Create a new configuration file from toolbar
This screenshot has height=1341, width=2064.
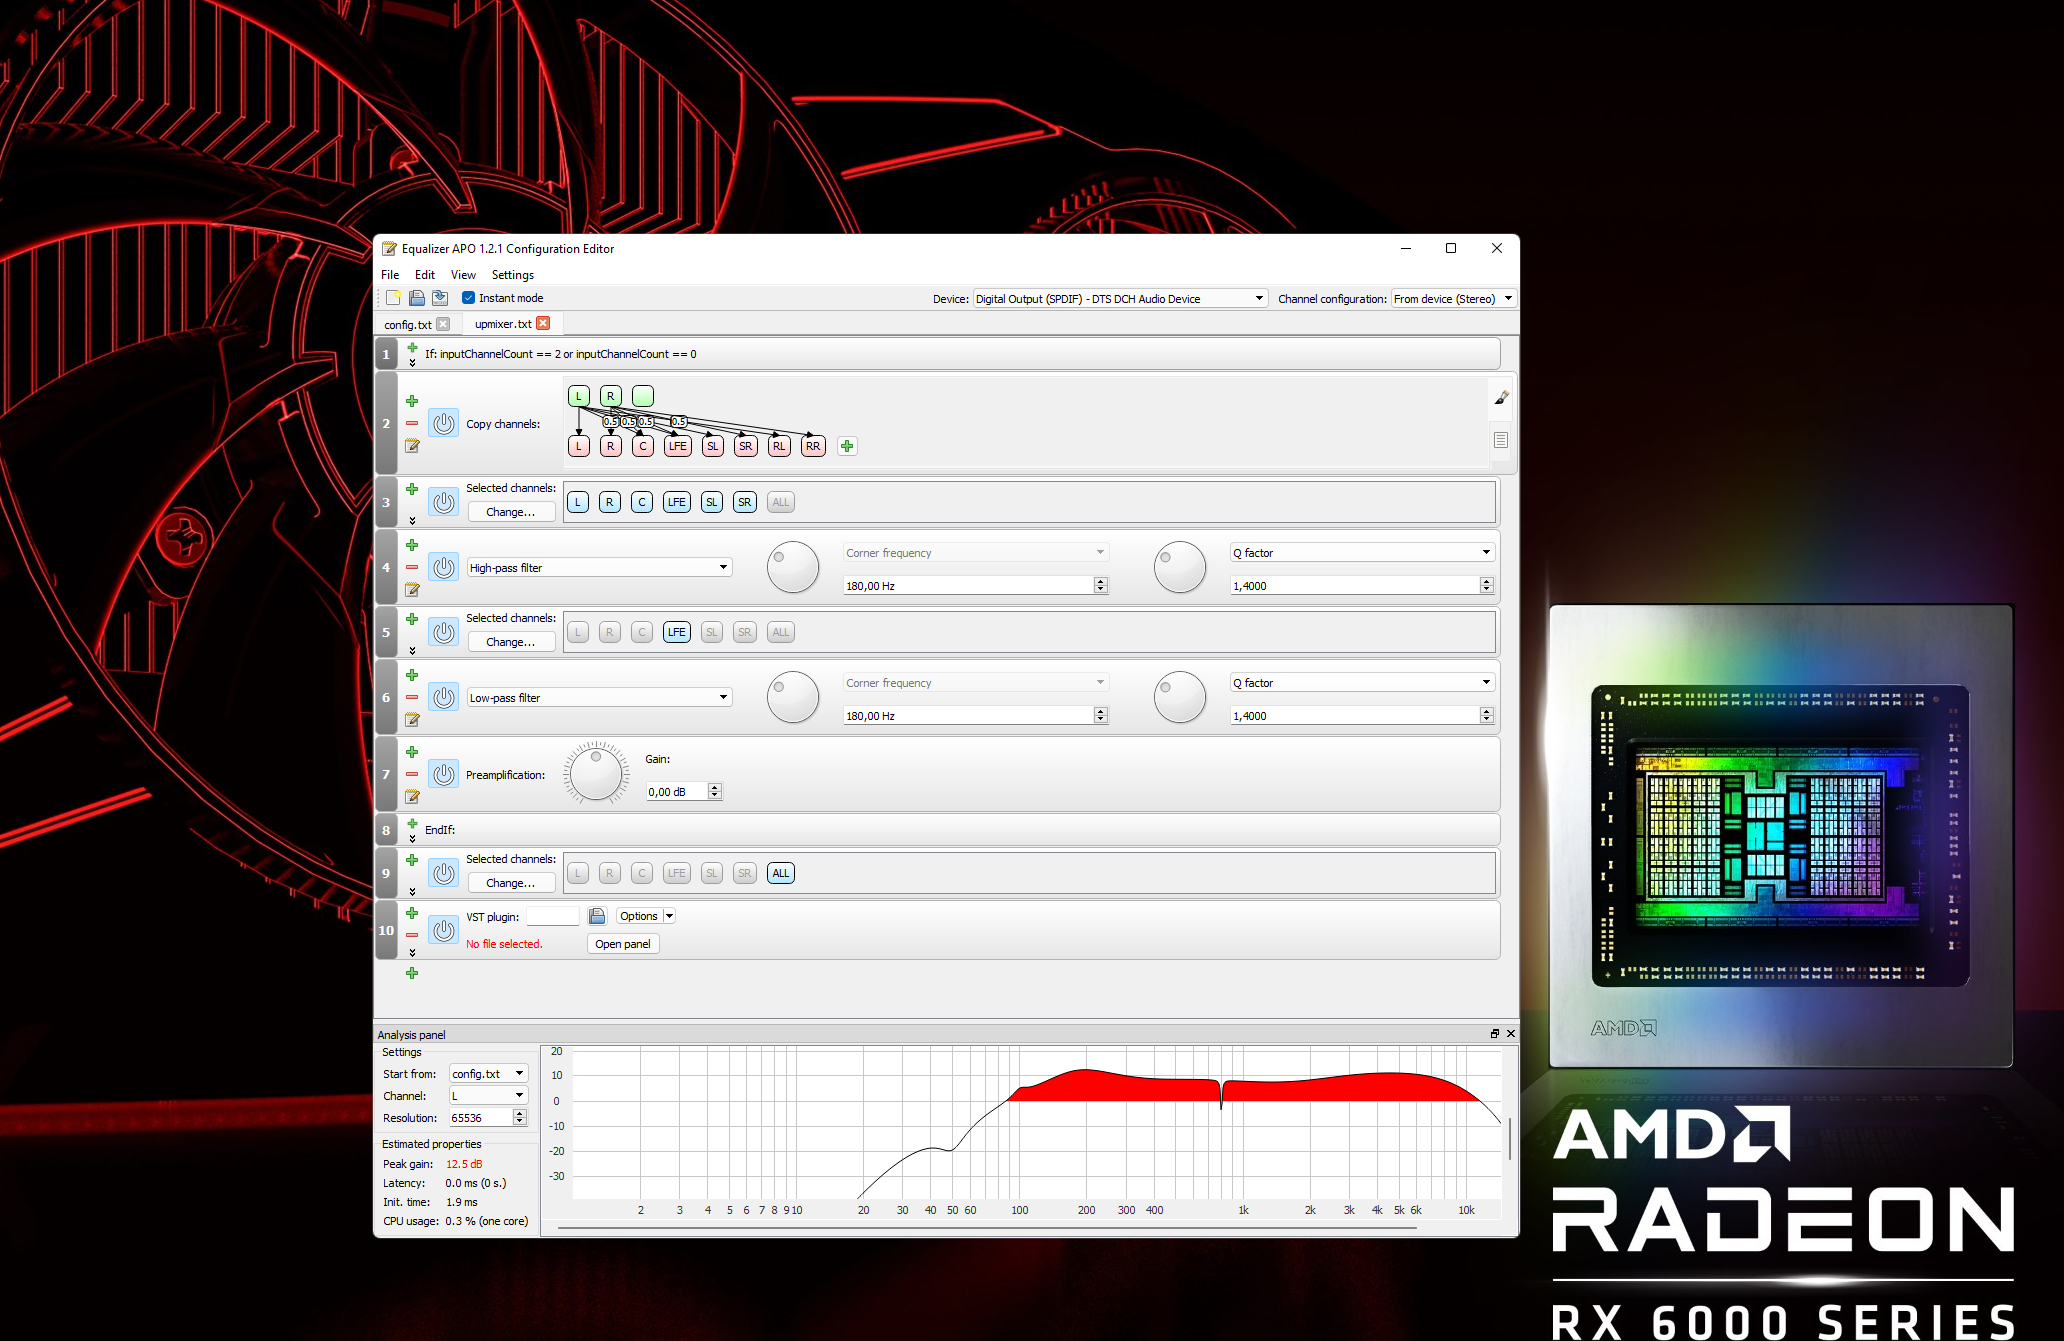(394, 298)
